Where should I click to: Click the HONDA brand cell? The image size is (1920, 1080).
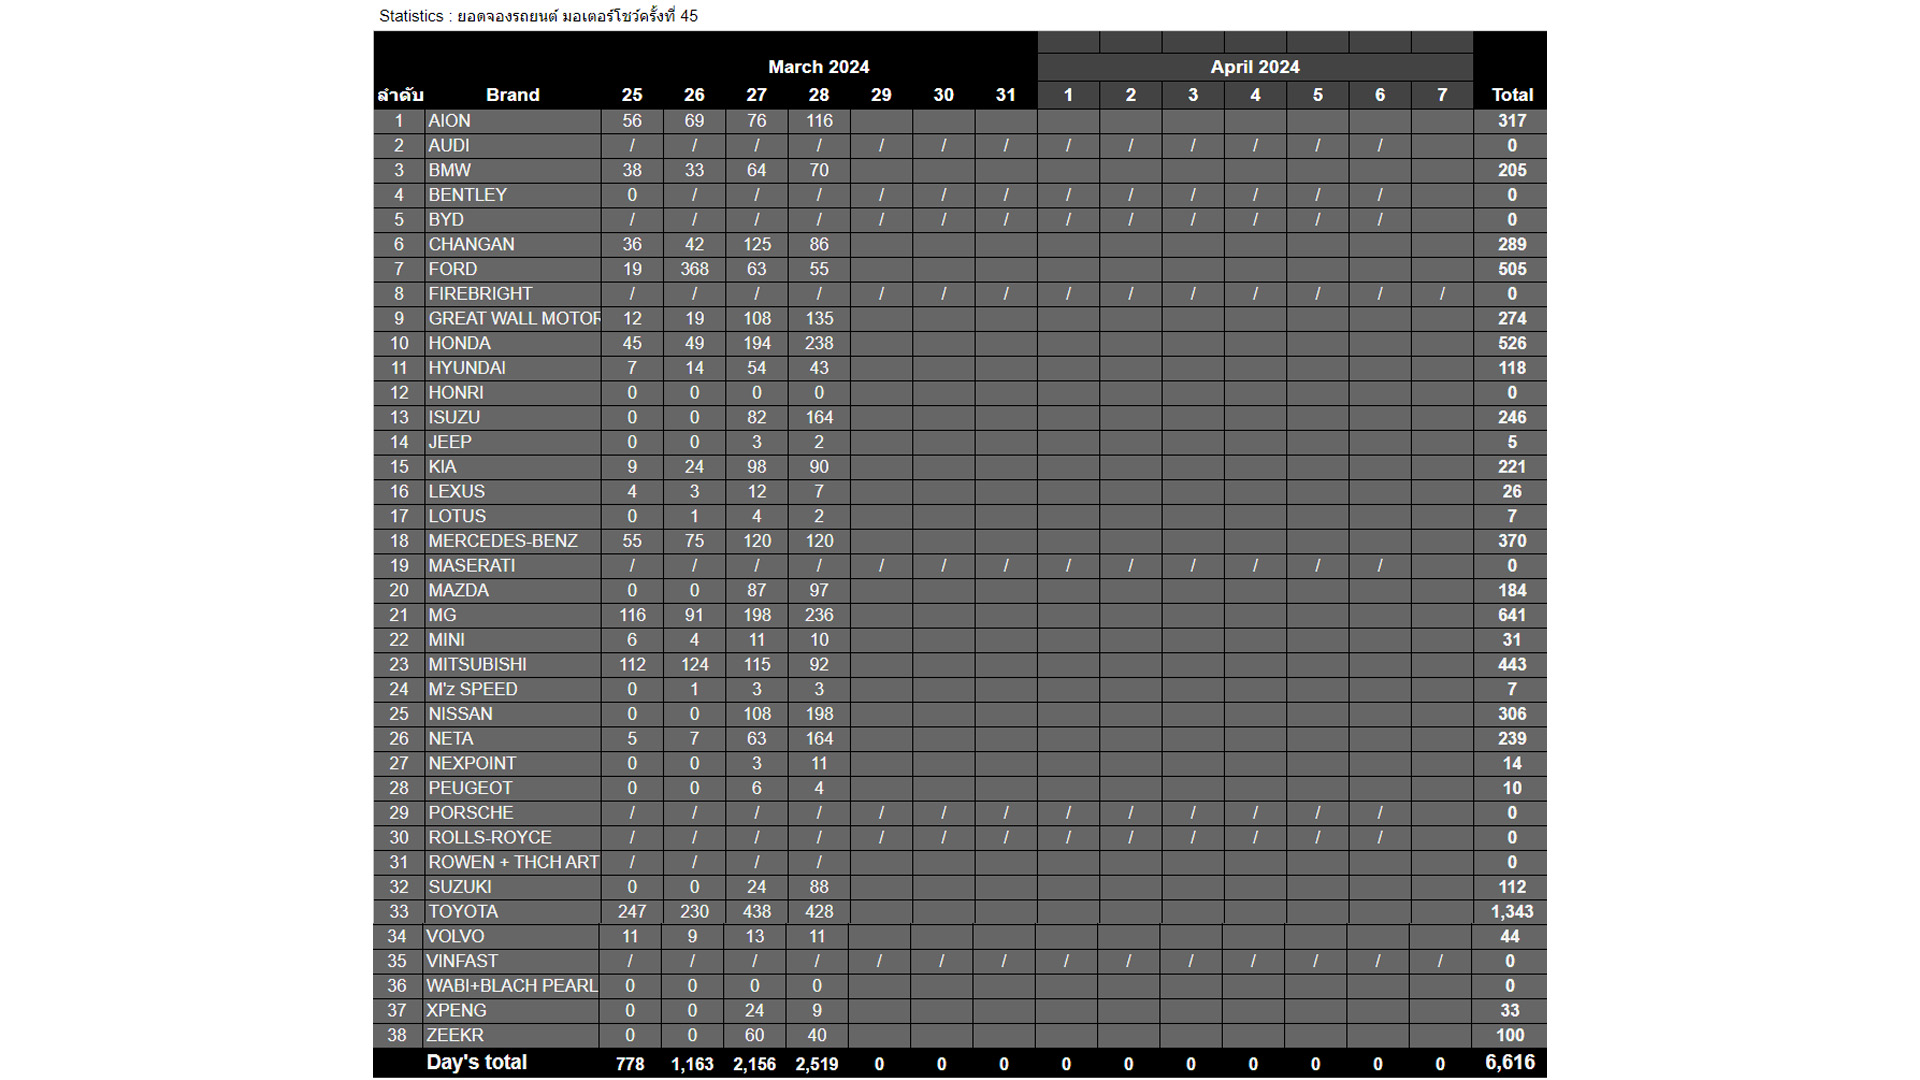coord(512,343)
